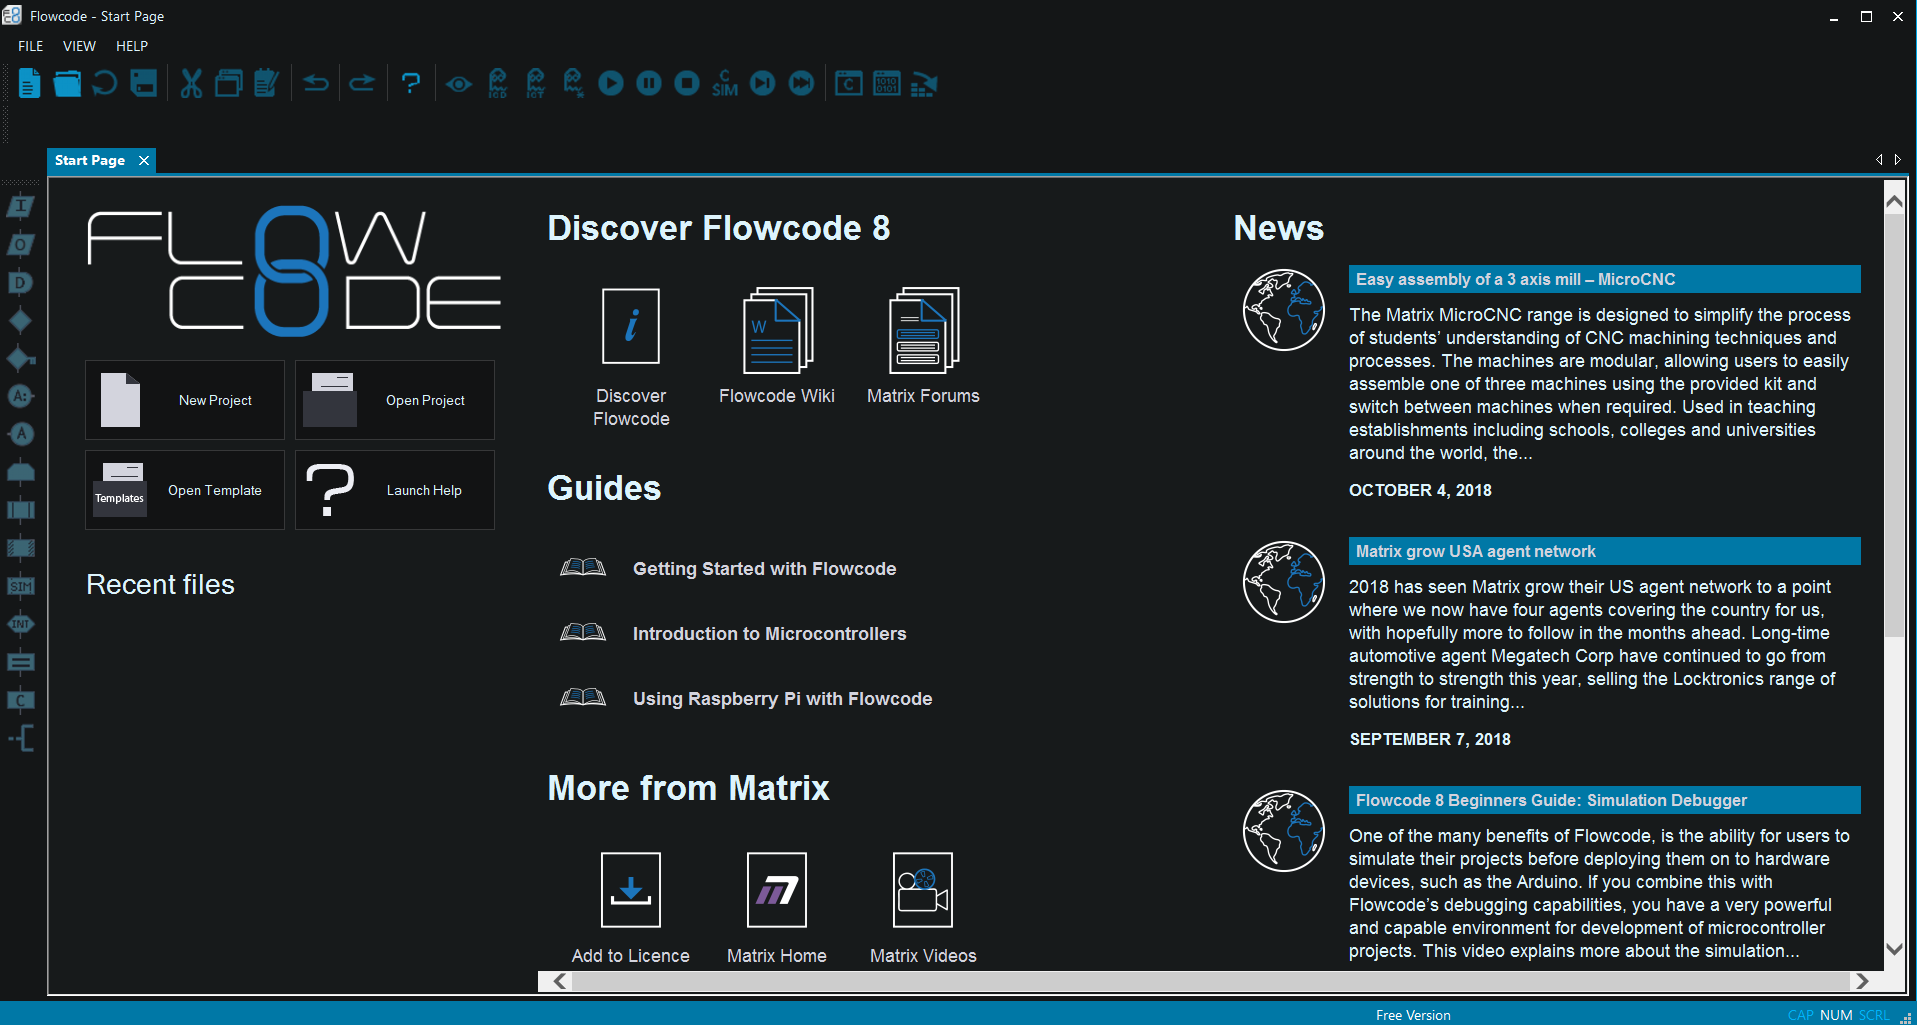Select the Decision diamond icon in sidebar
Image resolution: width=1917 pixels, height=1025 pixels.
(x=21, y=321)
